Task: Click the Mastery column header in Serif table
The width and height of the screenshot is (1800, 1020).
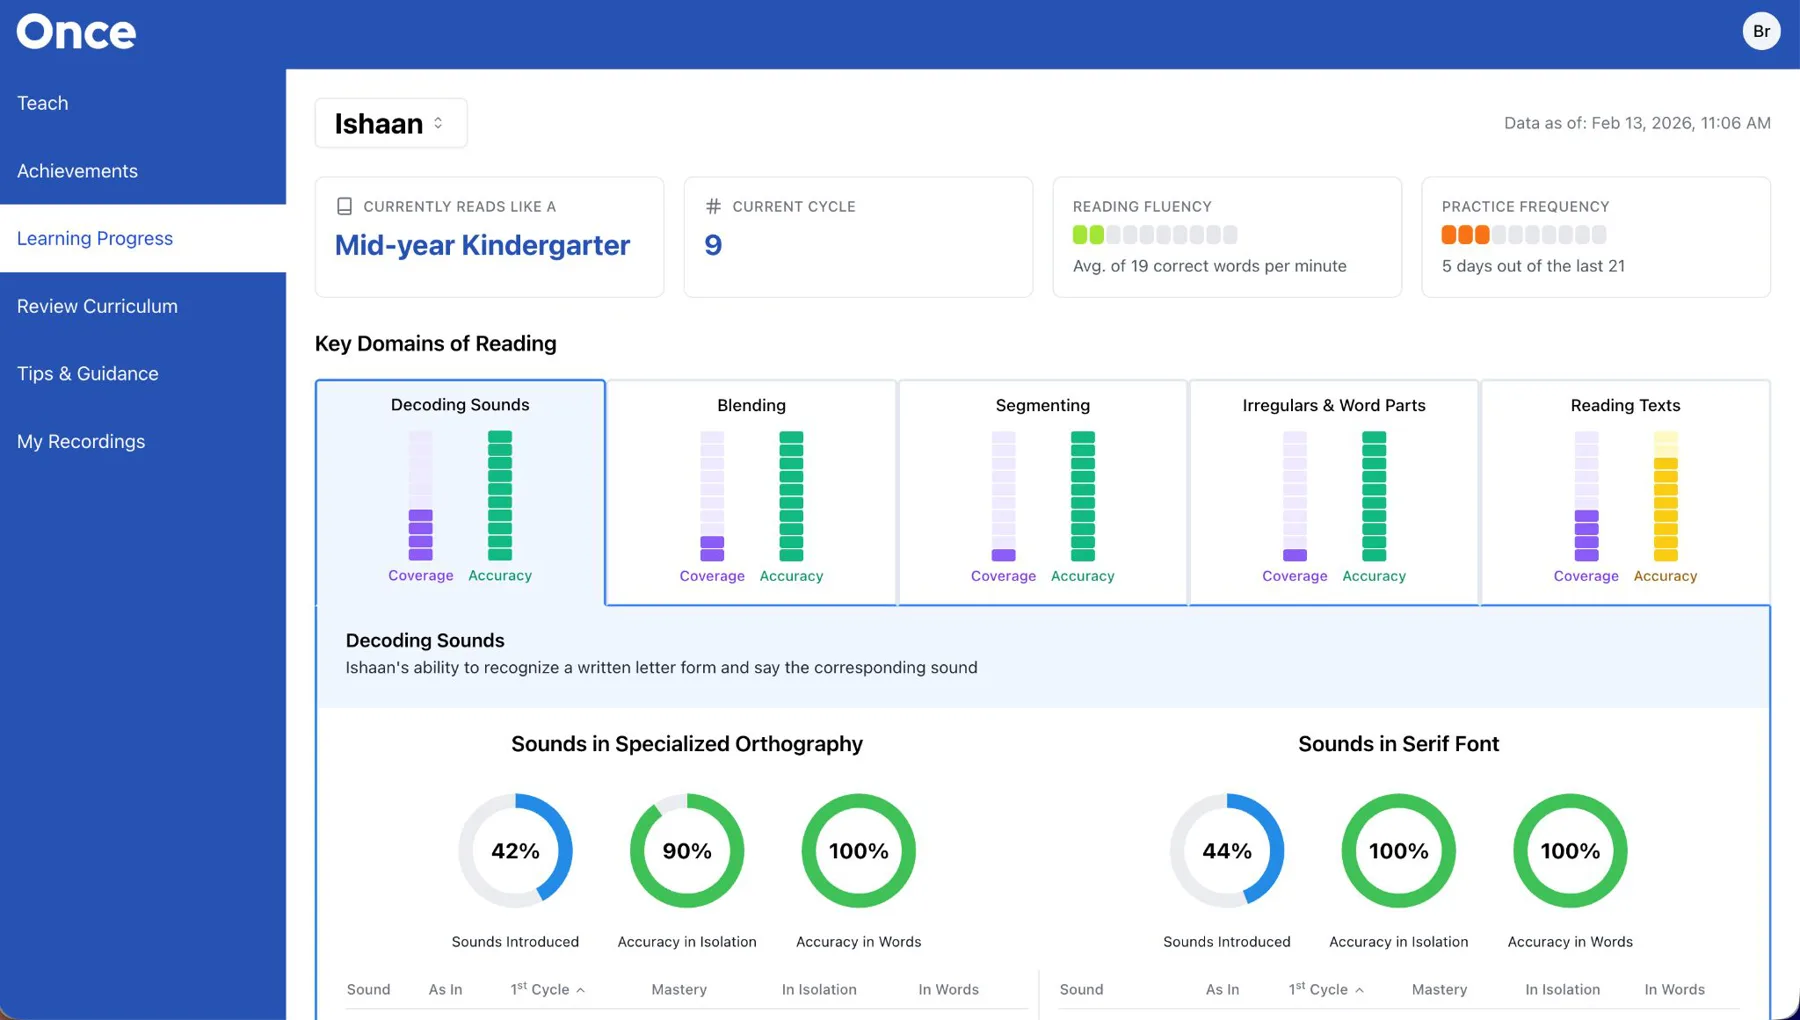Action: pos(1439,989)
